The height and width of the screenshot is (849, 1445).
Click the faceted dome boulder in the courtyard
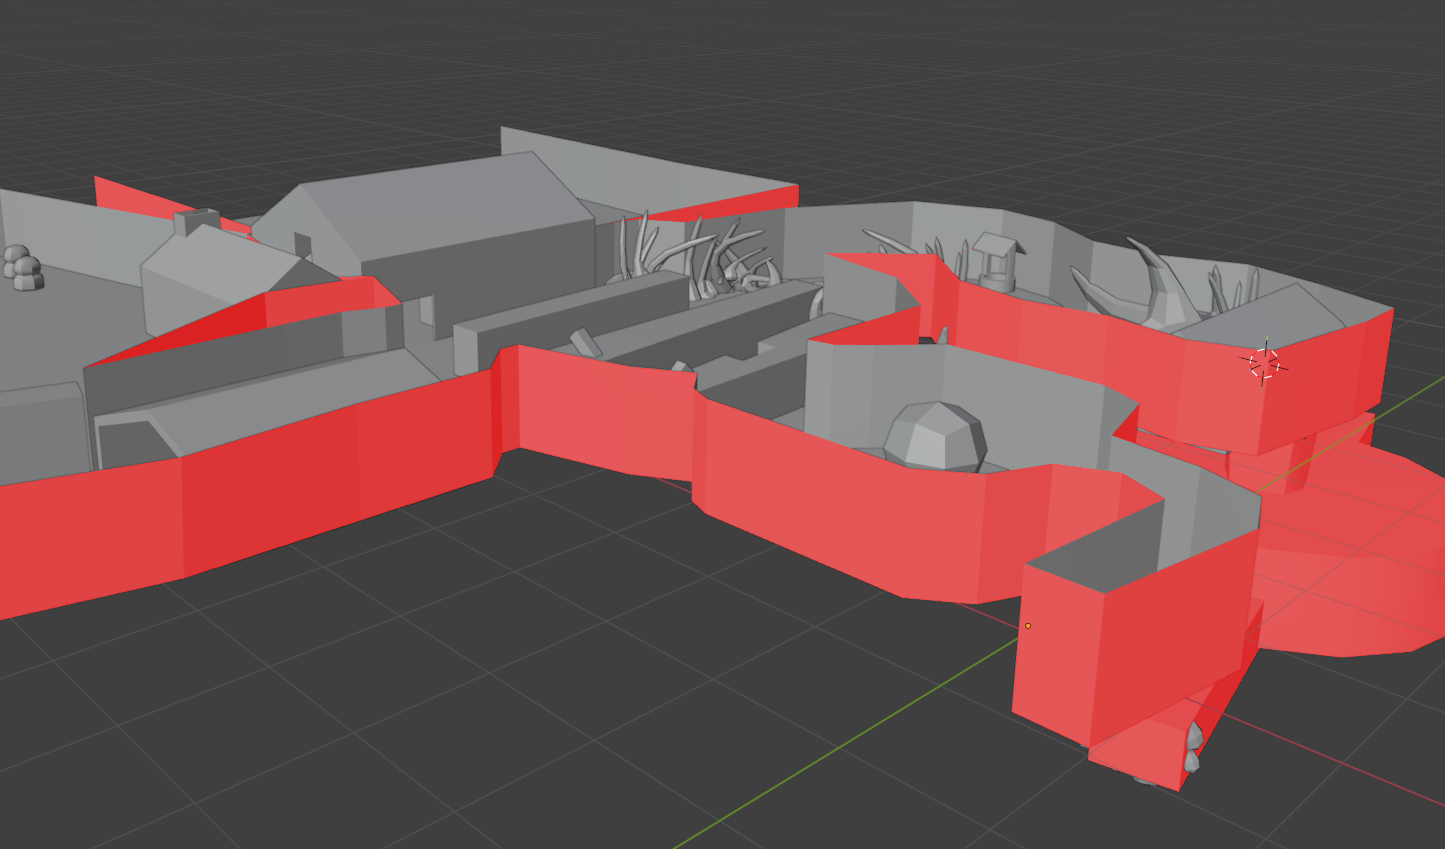935,436
